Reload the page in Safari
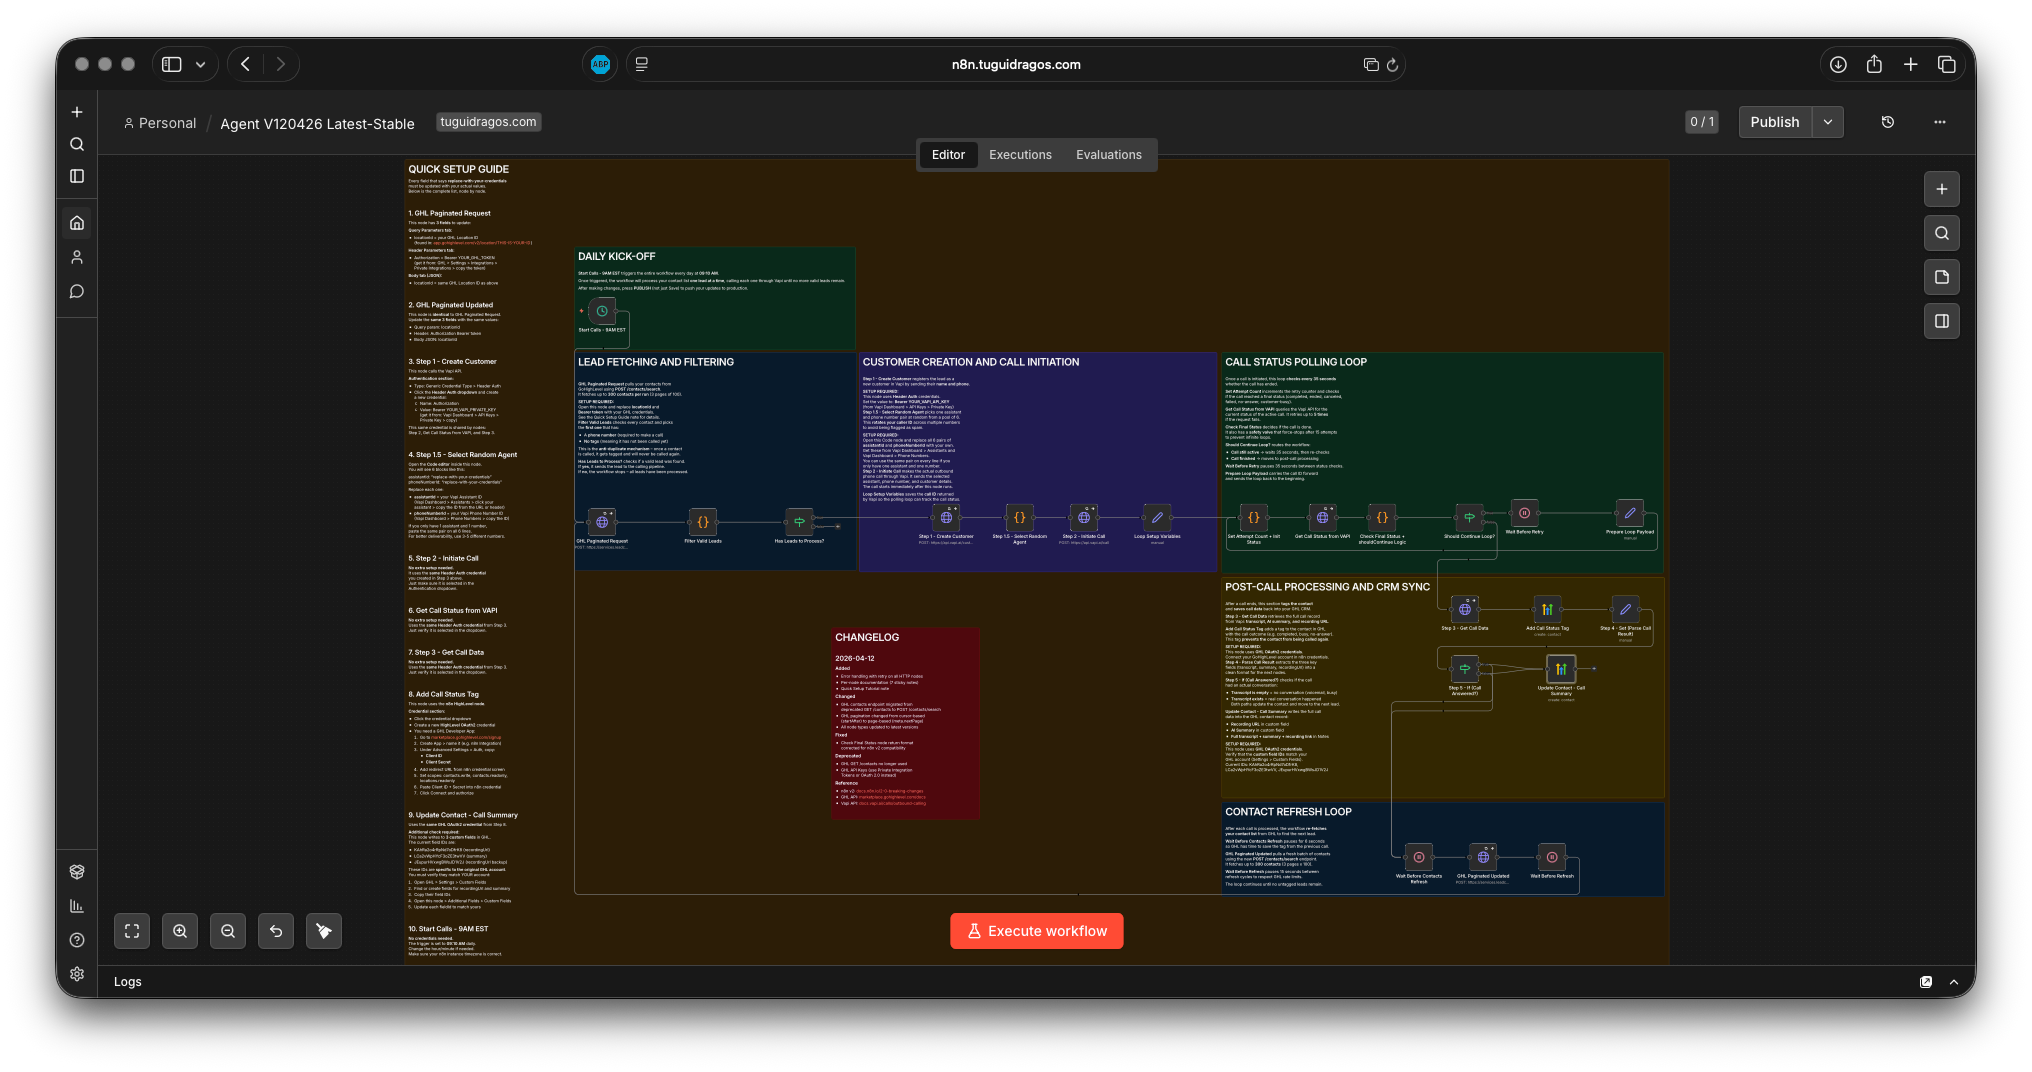The width and height of the screenshot is (2032, 1072). click(1392, 64)
